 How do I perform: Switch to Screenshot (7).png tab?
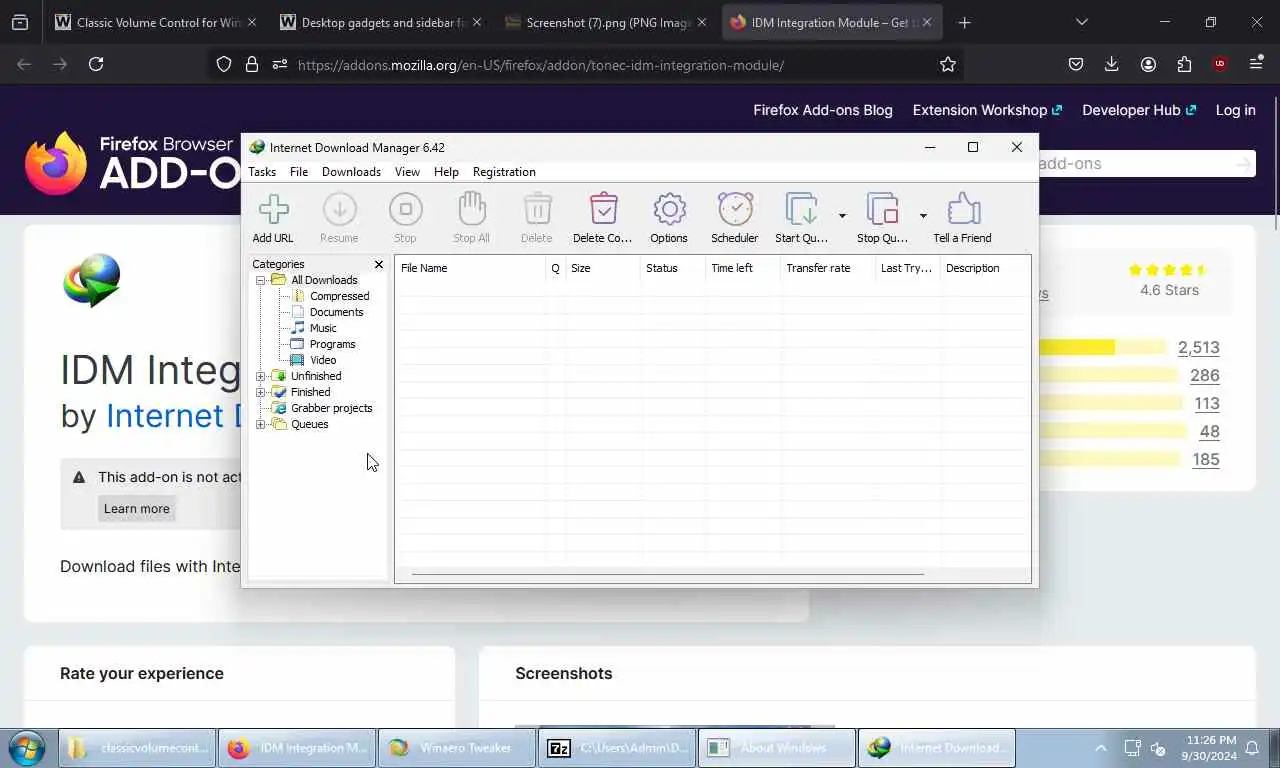click(x=605, y=22)
